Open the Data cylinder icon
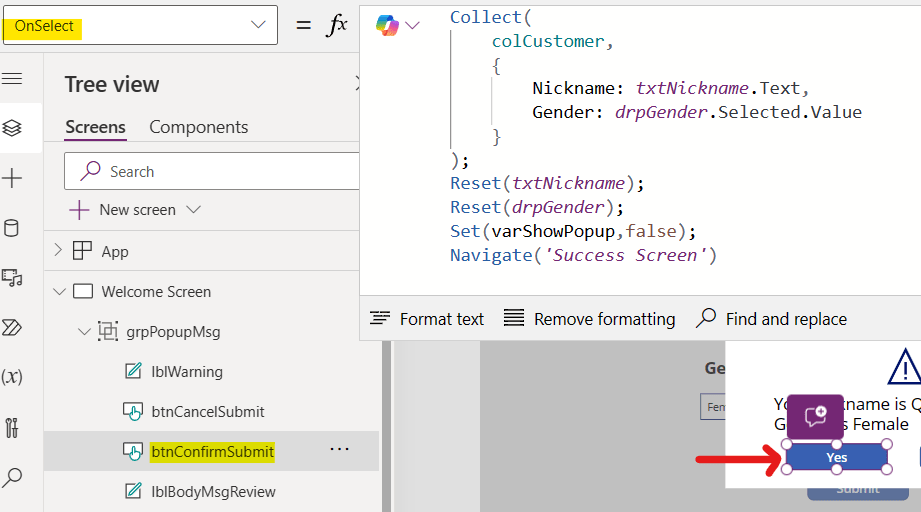 click(x=12, y=228)
